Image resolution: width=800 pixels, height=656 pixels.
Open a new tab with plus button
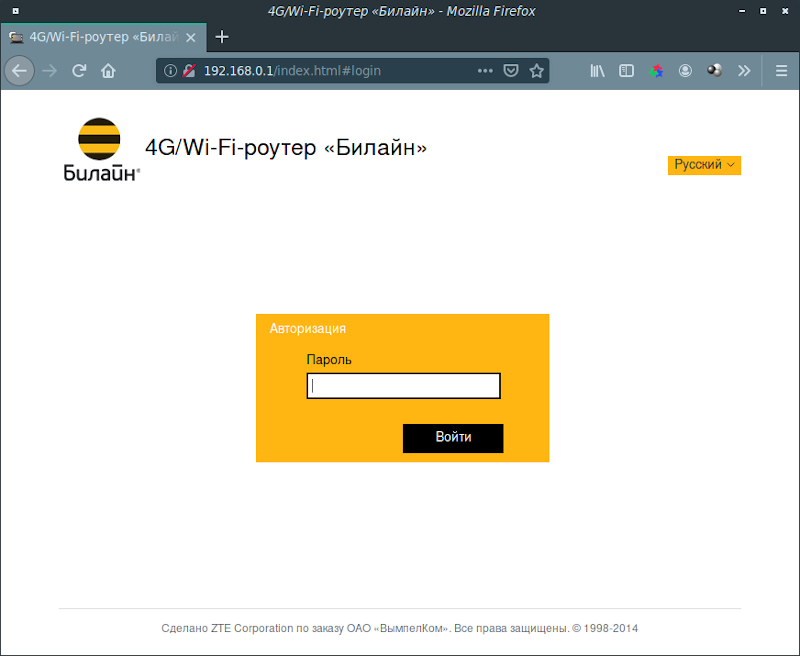222,37
